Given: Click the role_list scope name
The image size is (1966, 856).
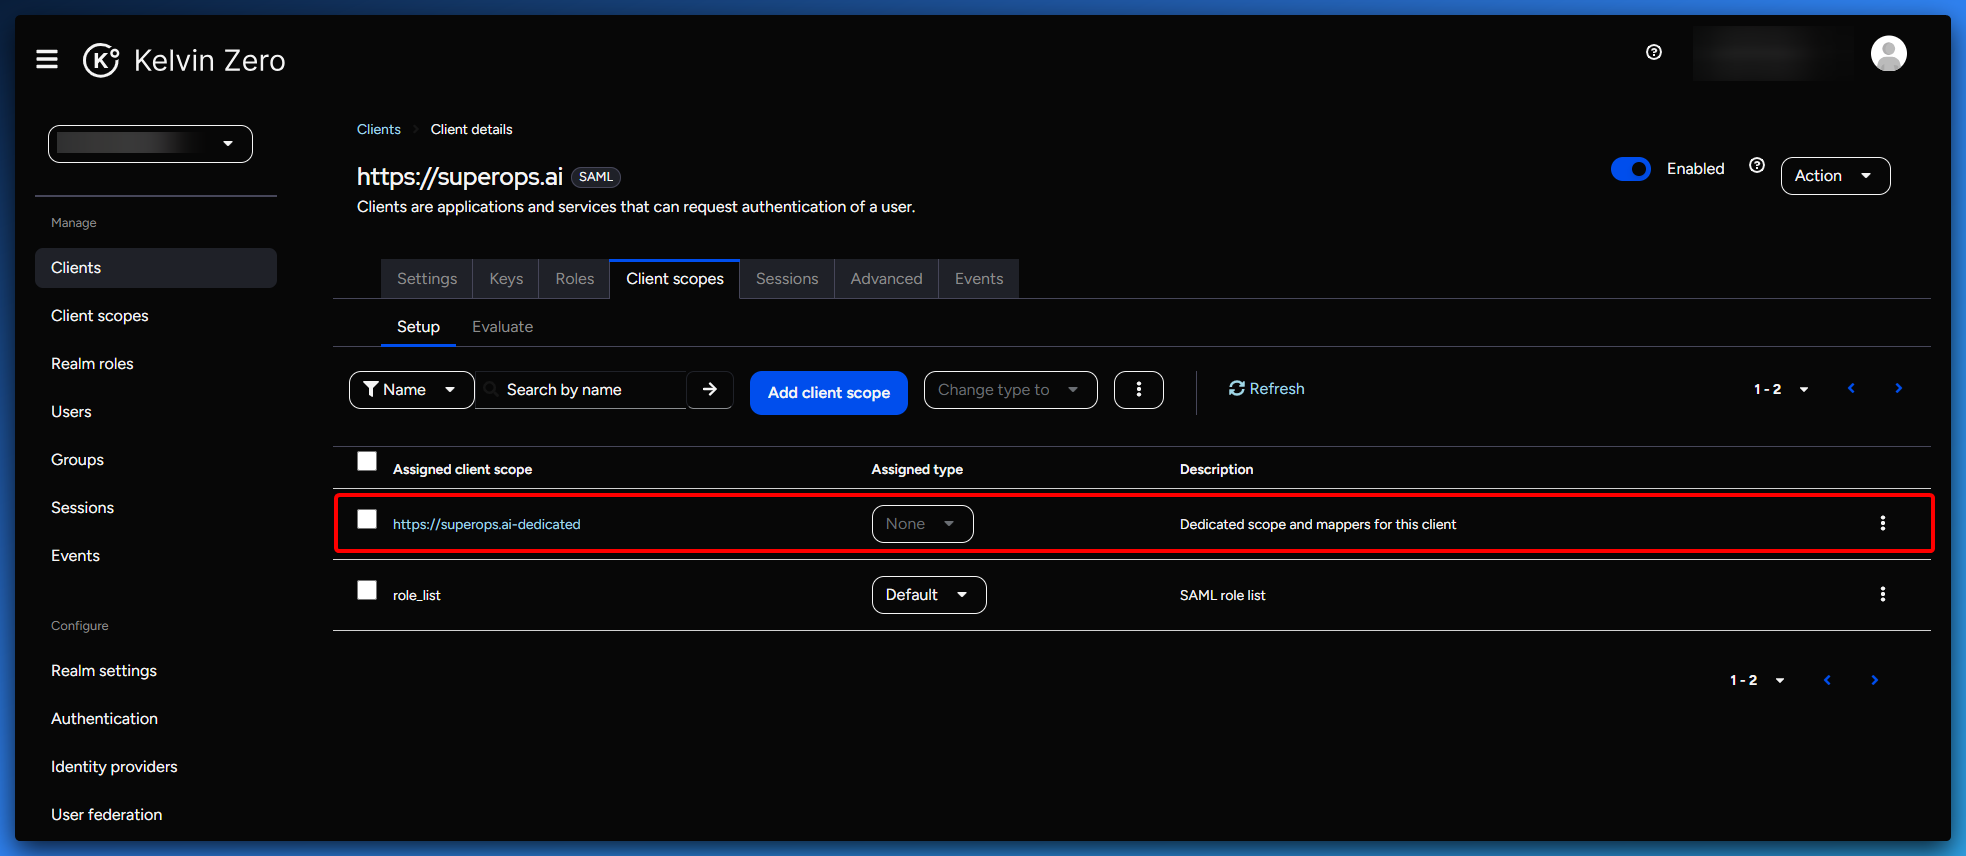Looking at the screenshot, I should (x=417, y=595).
